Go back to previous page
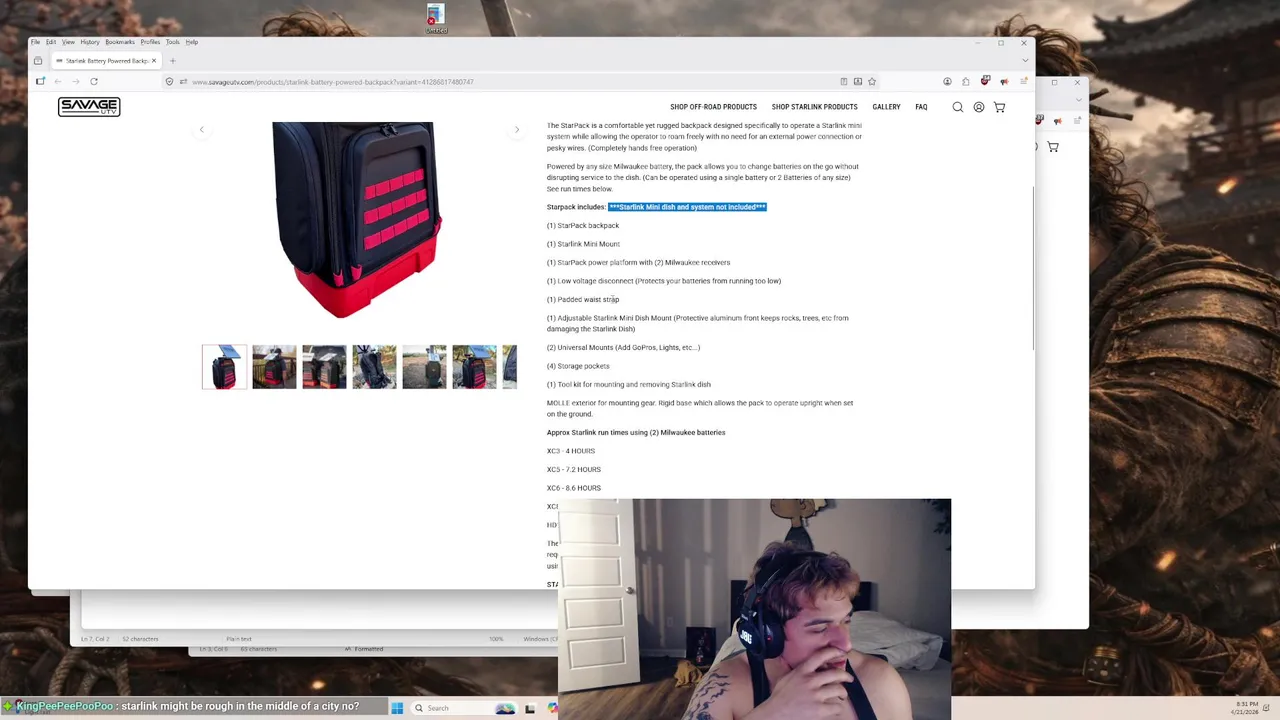Image resolution: width=1280 pixels, height=720 pixels. (x=58, y=82)
